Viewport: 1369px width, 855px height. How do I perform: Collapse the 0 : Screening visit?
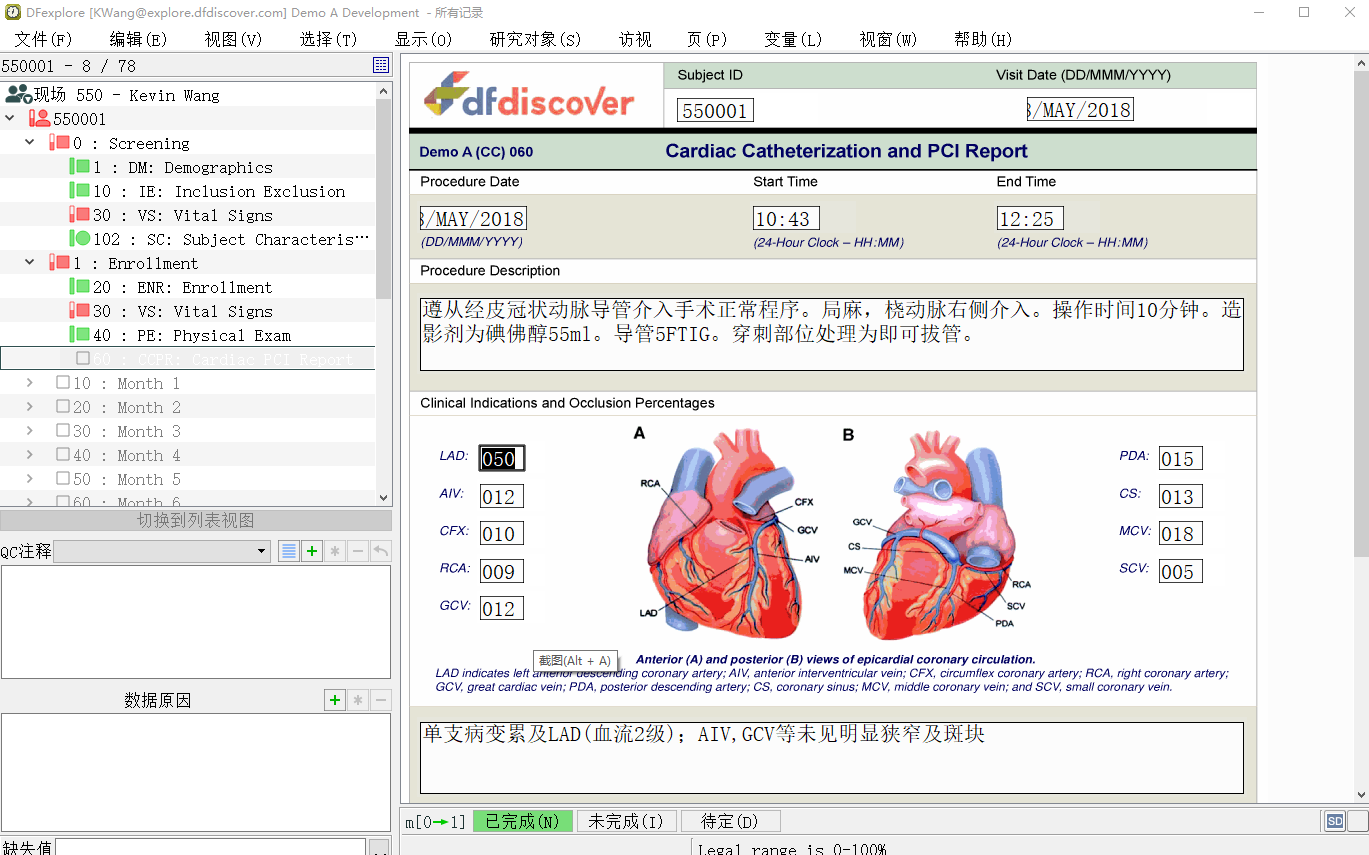pos(30,143)
